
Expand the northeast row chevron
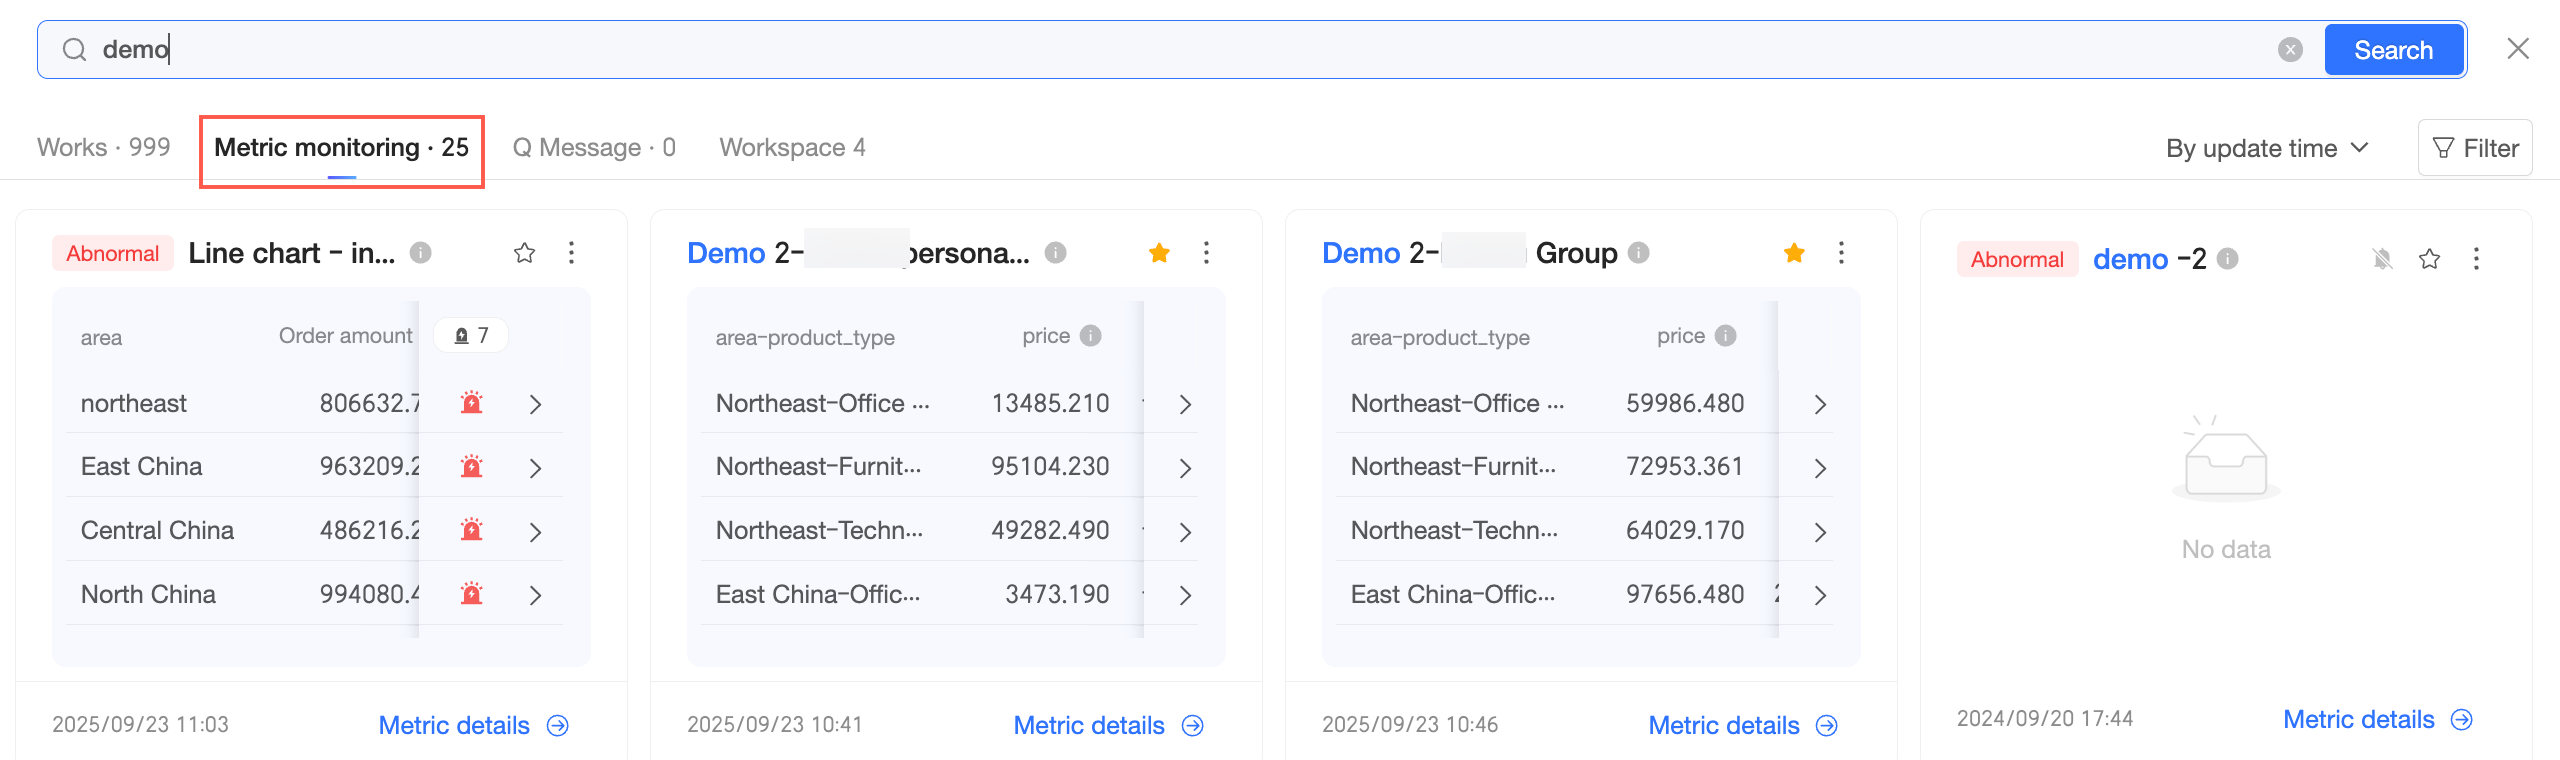535,404
